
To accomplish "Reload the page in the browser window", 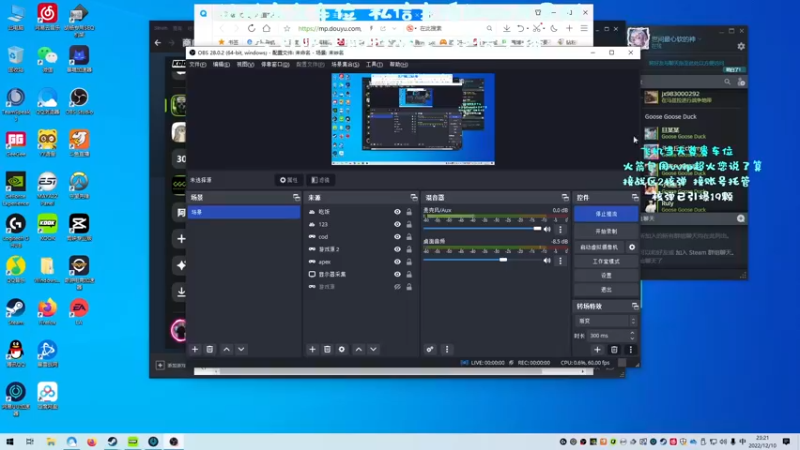I will (251, 29).
